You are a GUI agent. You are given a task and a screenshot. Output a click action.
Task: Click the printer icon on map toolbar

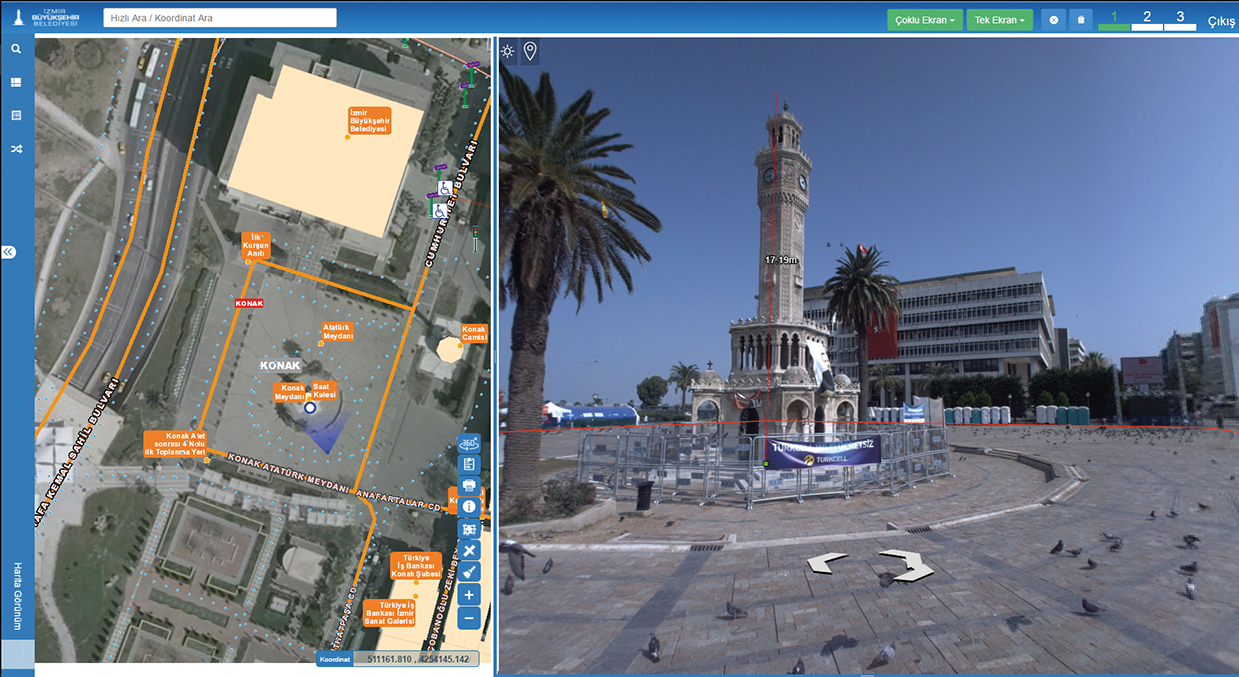[468, 486]
